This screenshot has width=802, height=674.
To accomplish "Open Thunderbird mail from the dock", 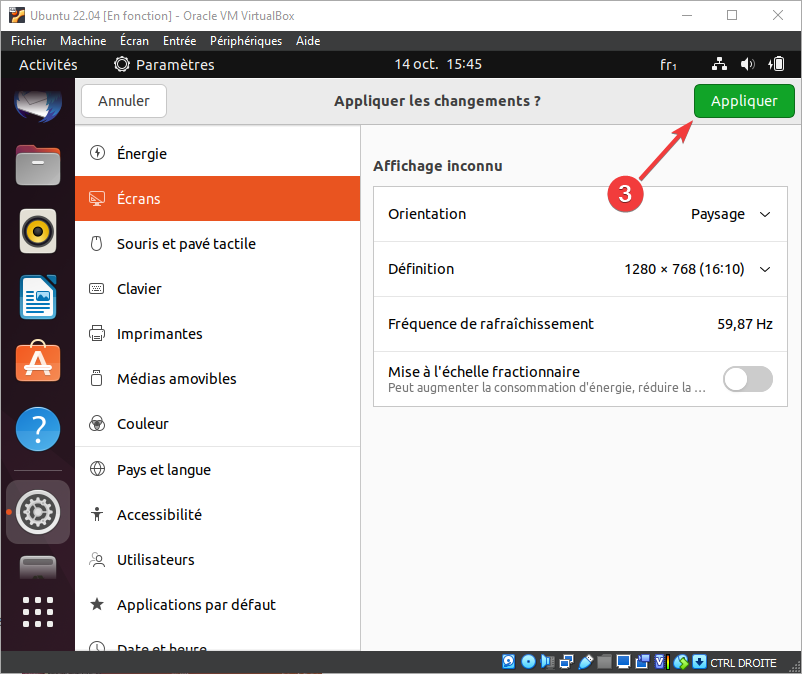I will 38,104.
